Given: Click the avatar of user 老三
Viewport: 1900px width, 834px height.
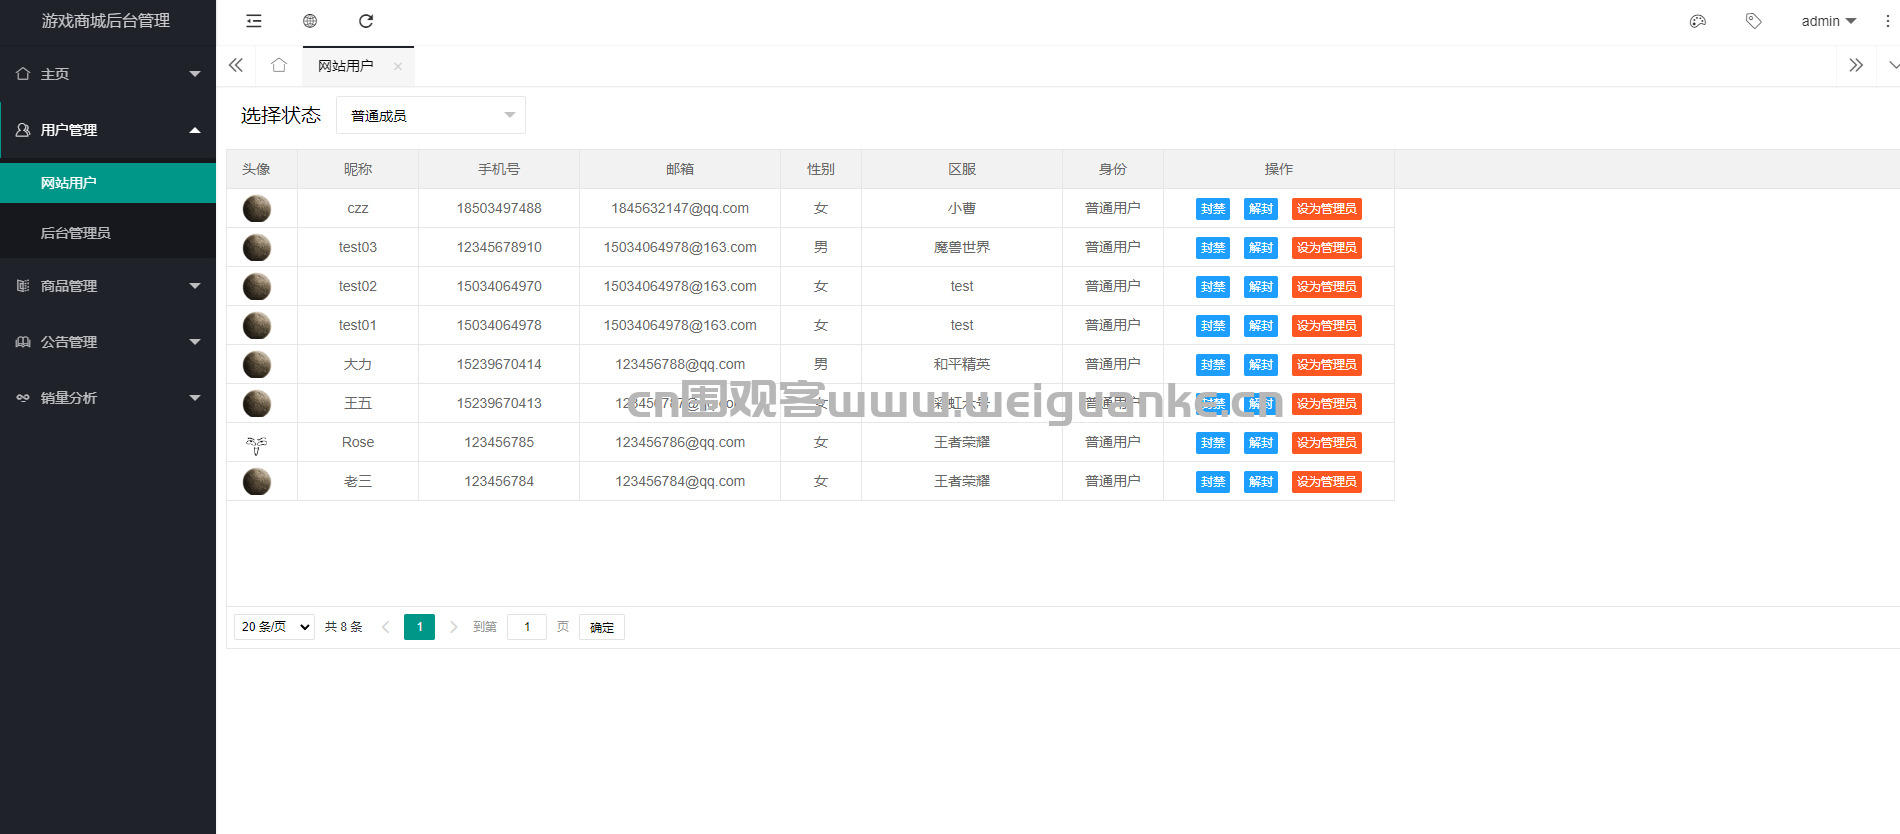Looking at the screenshot, I should tap(257, 481).
